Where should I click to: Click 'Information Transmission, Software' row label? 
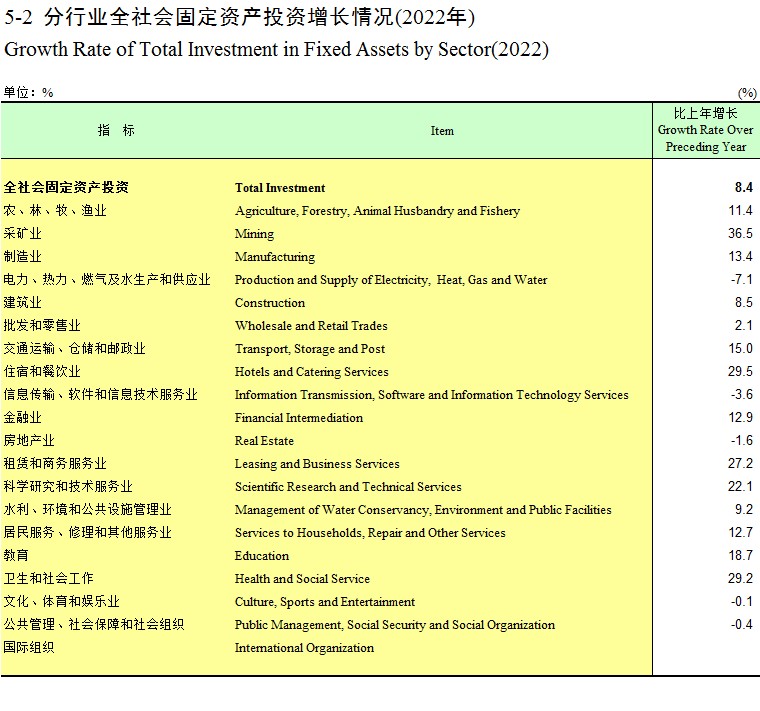[431, 395]
